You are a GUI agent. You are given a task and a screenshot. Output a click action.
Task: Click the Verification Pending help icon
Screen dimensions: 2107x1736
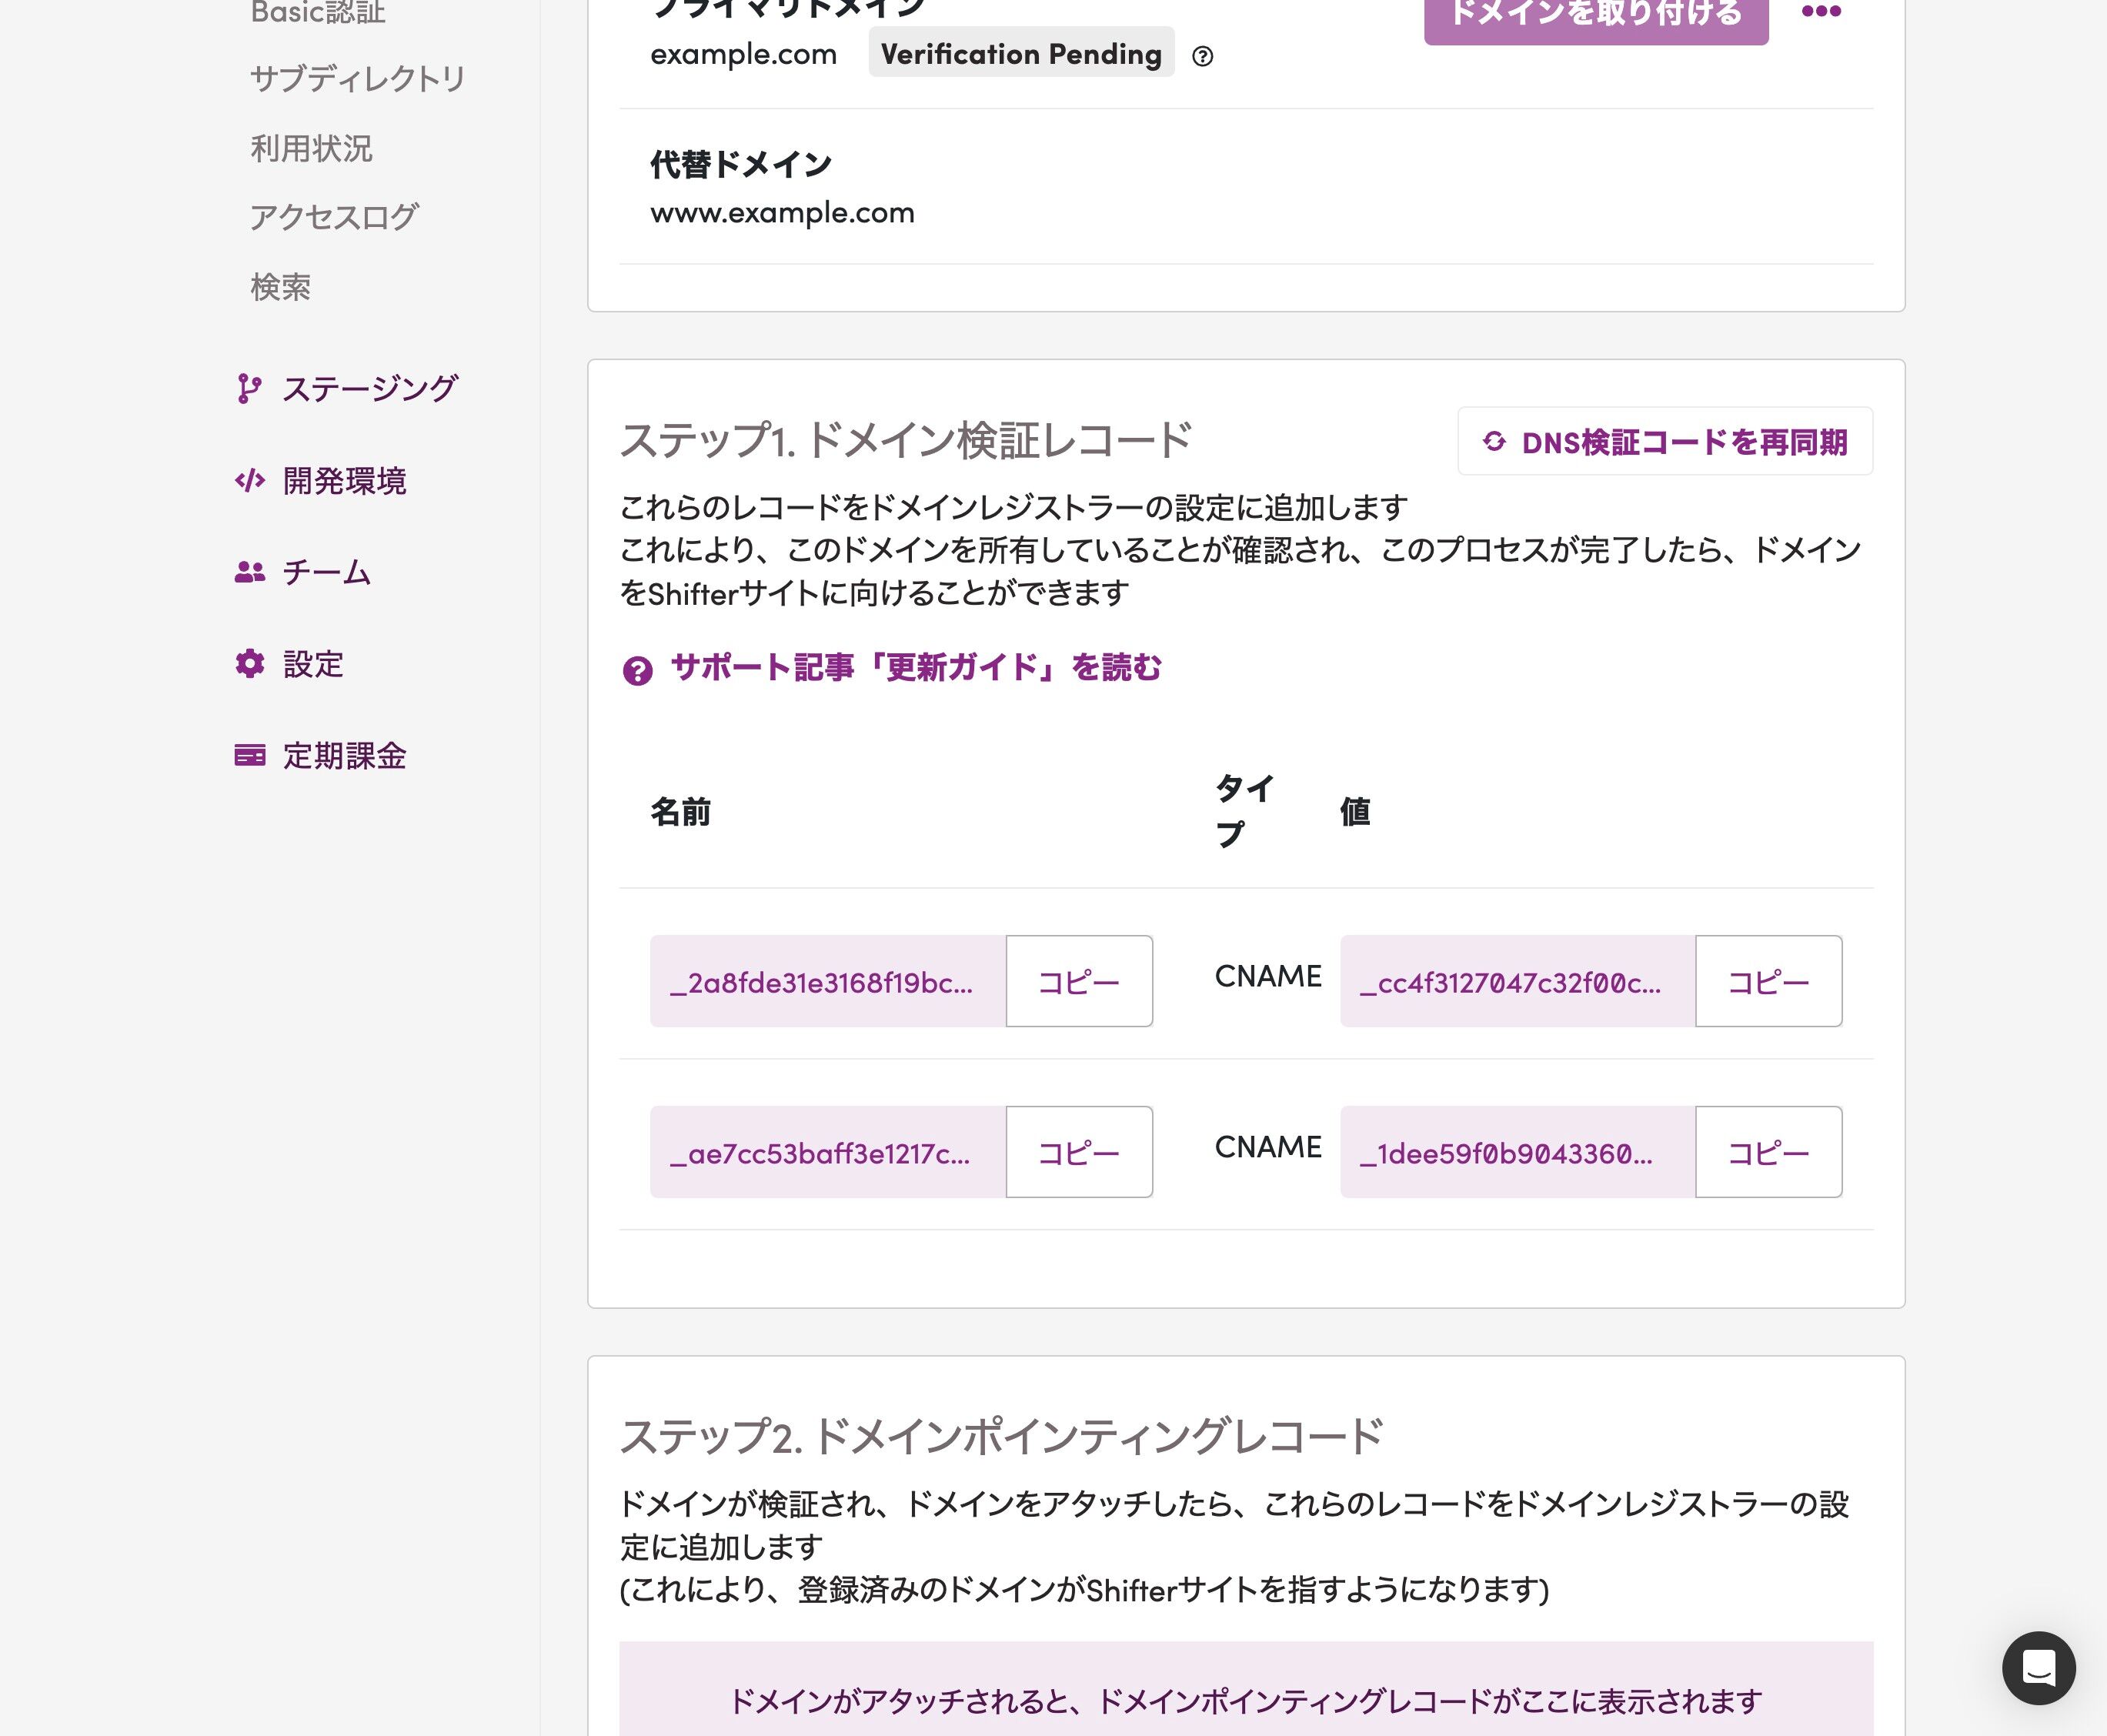[x=1202, y=57]
